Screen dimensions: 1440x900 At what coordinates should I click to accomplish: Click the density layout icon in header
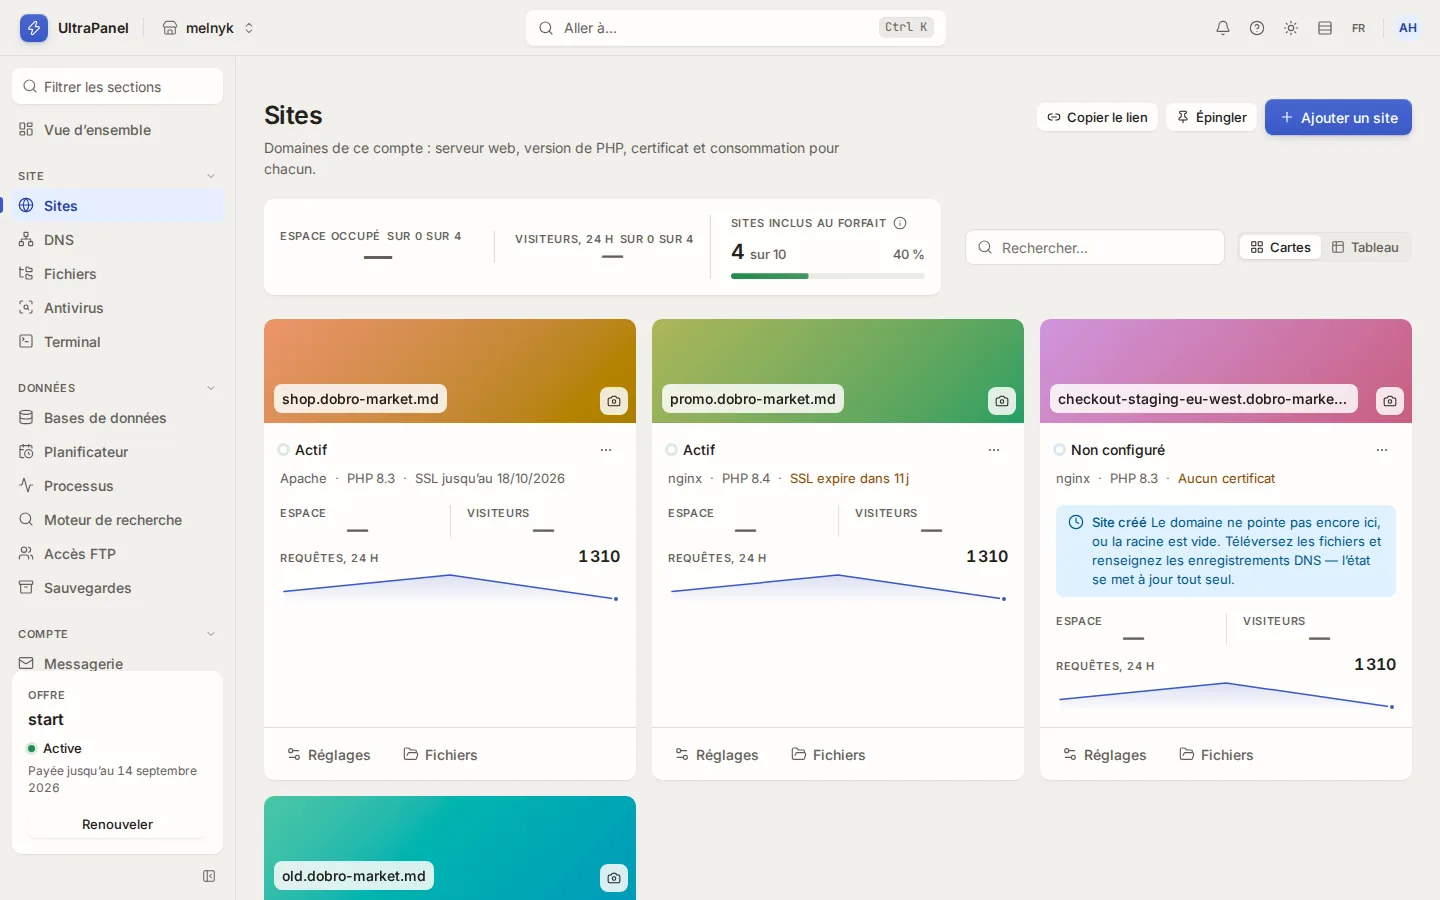(1325, 28)
